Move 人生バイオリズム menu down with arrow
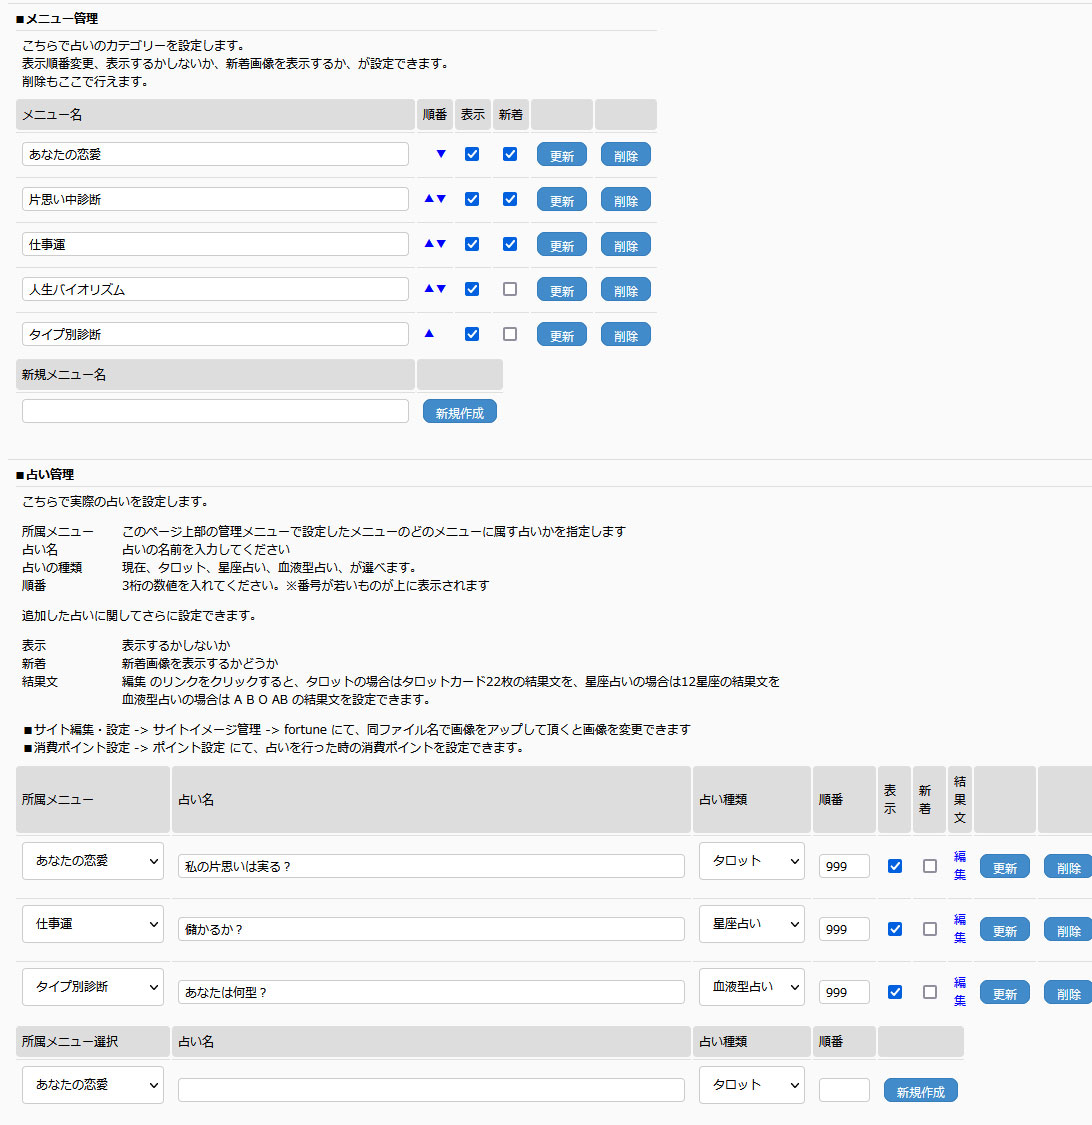 pyautogui.click(x=441, y=289)
